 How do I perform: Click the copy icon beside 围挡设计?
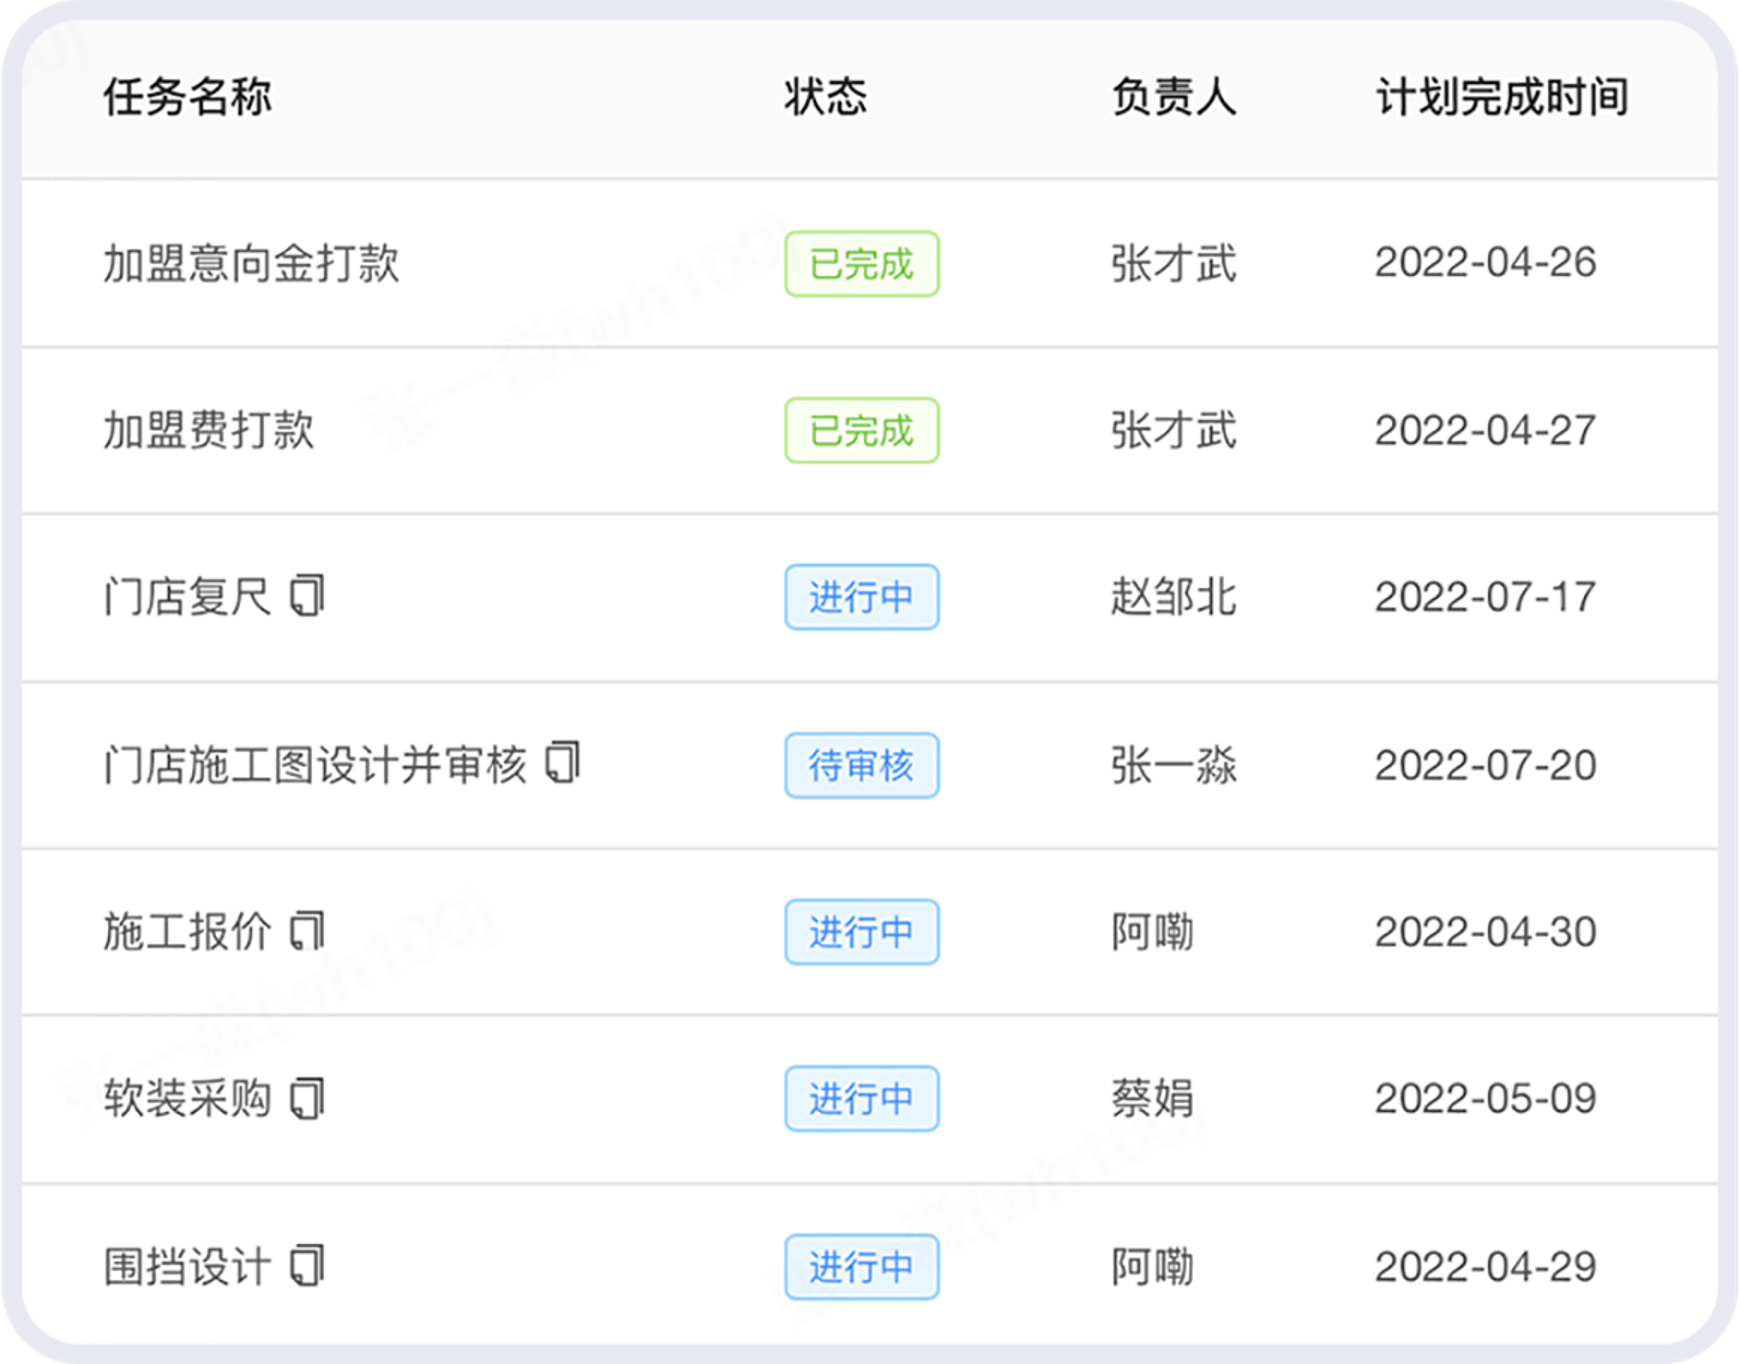[307, 1266]
